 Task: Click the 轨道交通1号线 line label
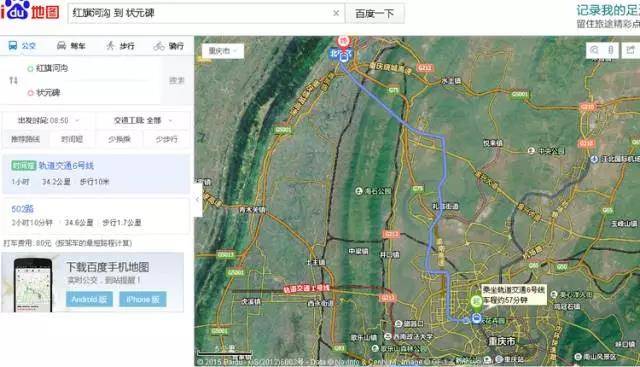[307, 288]
